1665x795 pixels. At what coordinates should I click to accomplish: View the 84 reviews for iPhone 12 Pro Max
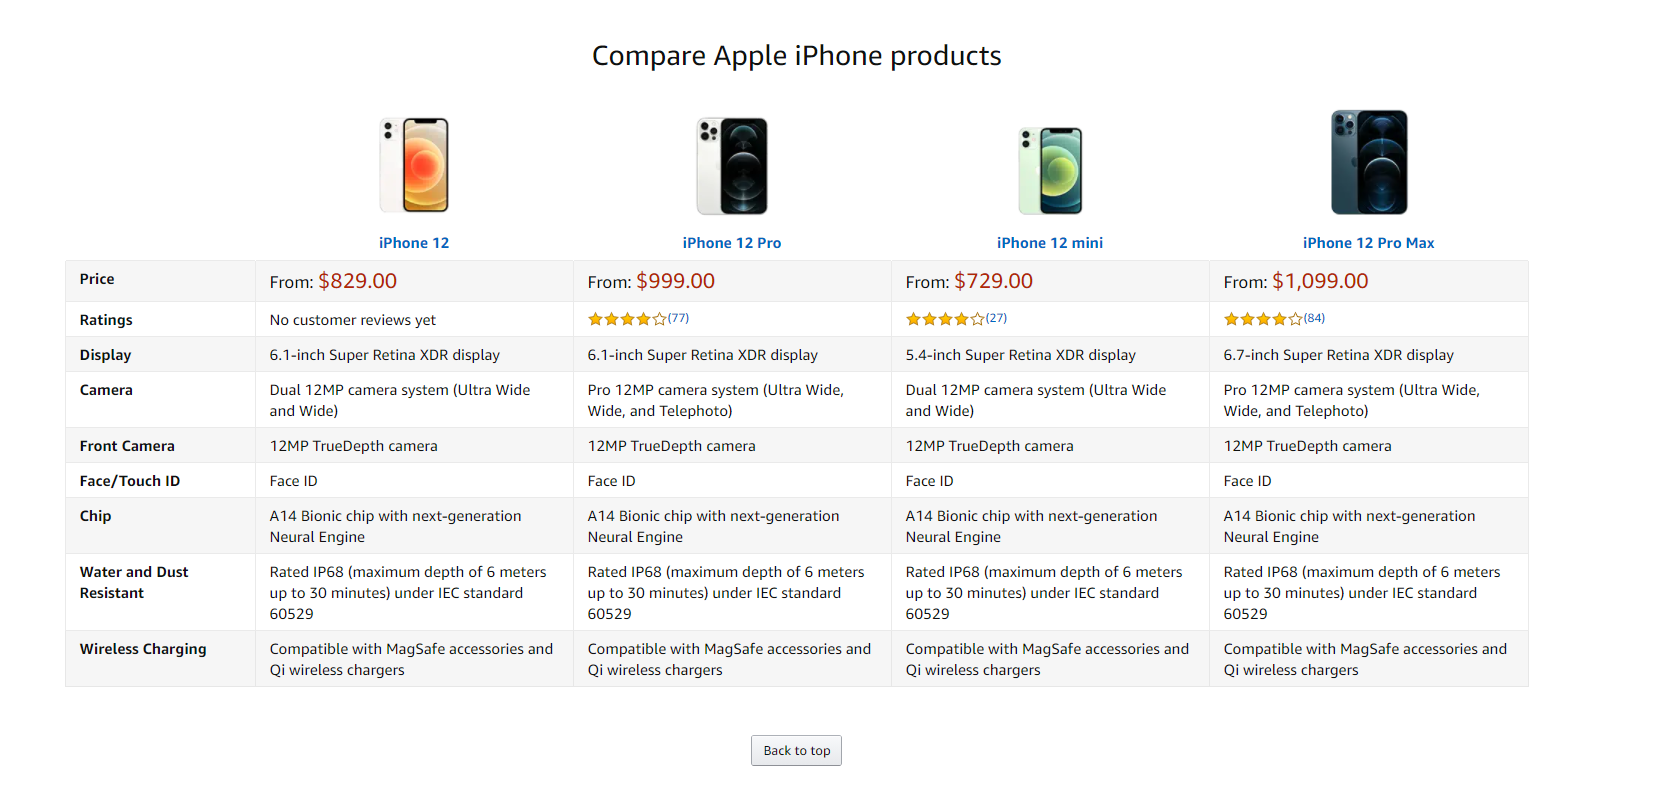pos(1315,318)
